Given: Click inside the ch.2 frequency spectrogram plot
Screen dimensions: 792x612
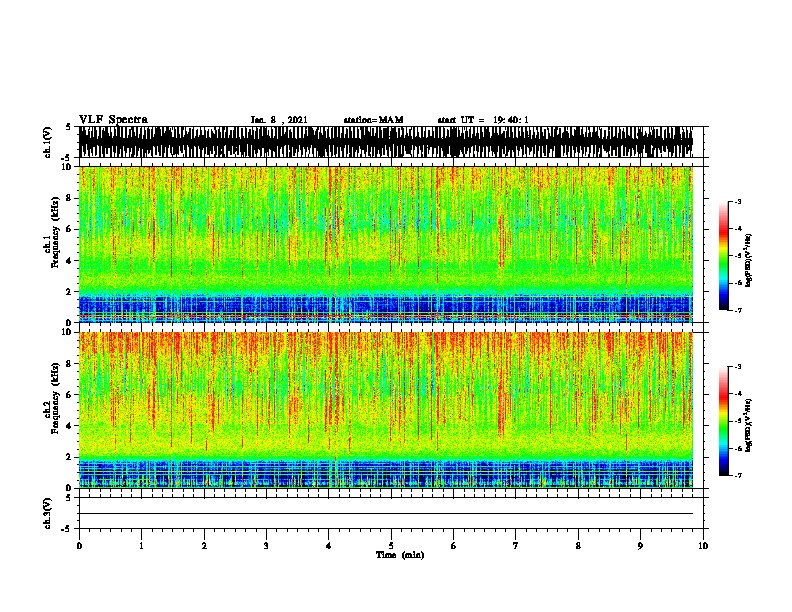Looking at the screenshot, I should click(x=386, y=410).
